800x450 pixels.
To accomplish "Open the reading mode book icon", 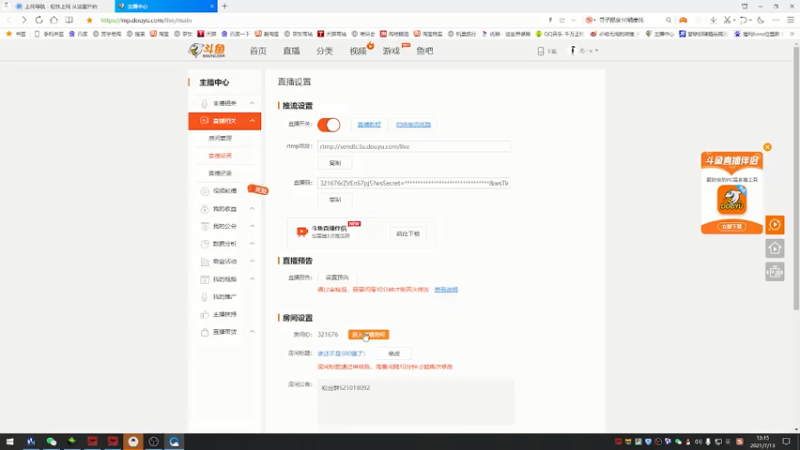I will [x=69, y=20].
